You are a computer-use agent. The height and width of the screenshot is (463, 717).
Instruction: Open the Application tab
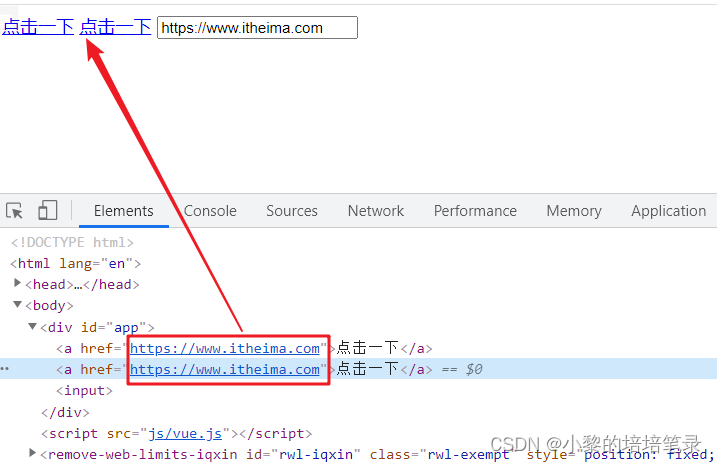coord(669,211)
